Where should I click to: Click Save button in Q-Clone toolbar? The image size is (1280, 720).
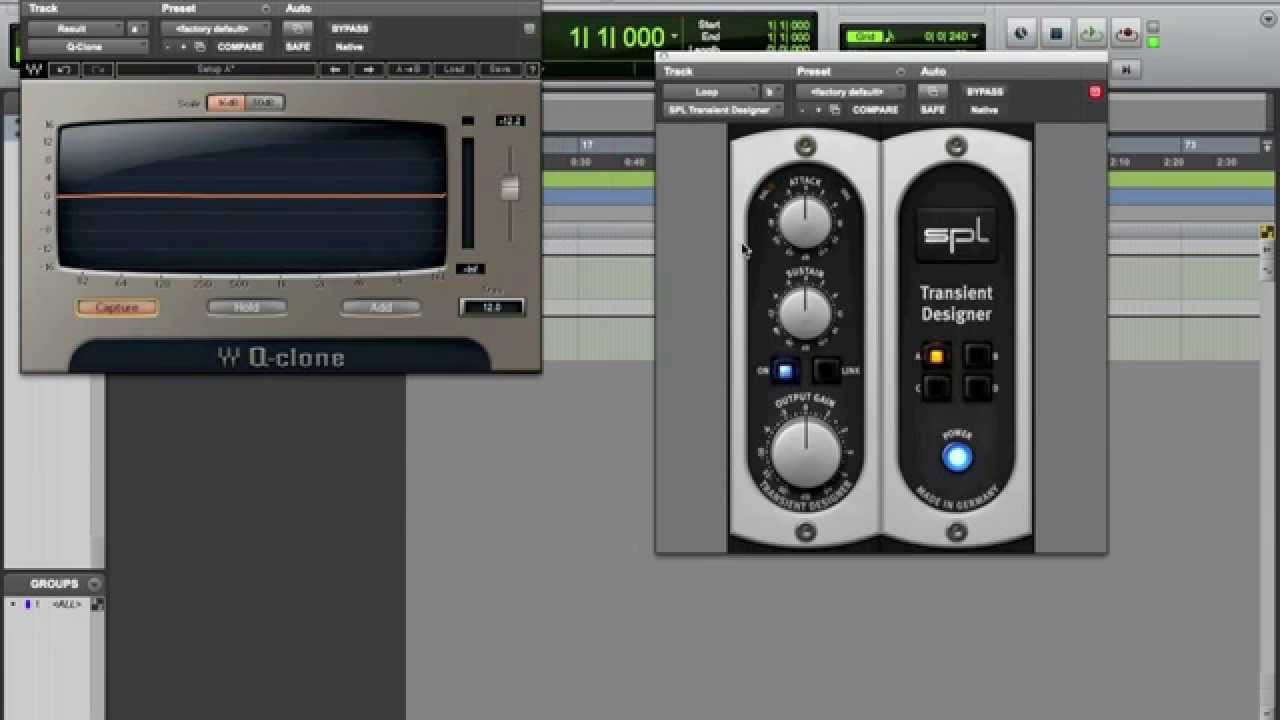point(500,70)
